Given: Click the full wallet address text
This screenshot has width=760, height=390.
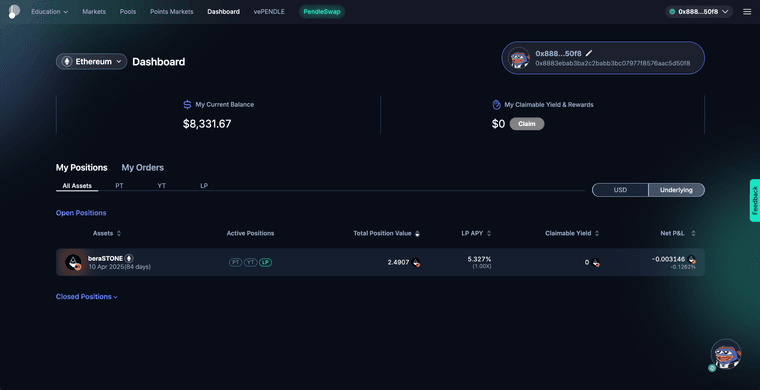Looking at the screenshot, I should [613, 63].
